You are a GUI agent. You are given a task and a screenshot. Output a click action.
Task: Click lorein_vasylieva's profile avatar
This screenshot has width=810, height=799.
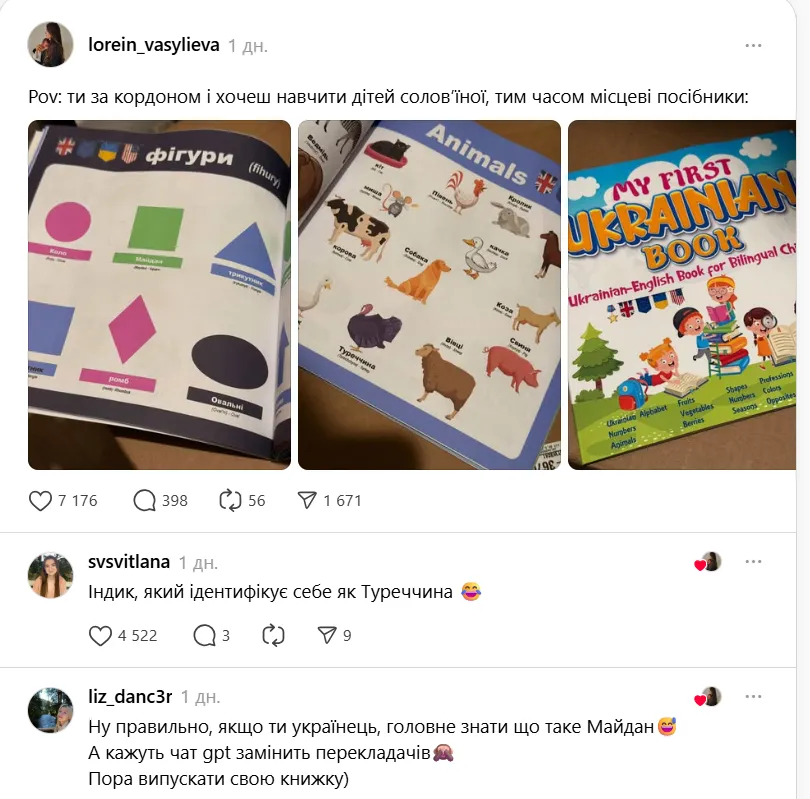click(50, 44)
